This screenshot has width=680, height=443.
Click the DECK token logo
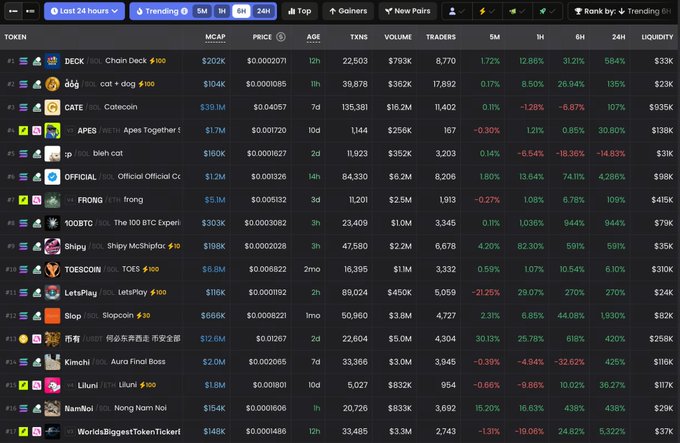pos(52,61)
